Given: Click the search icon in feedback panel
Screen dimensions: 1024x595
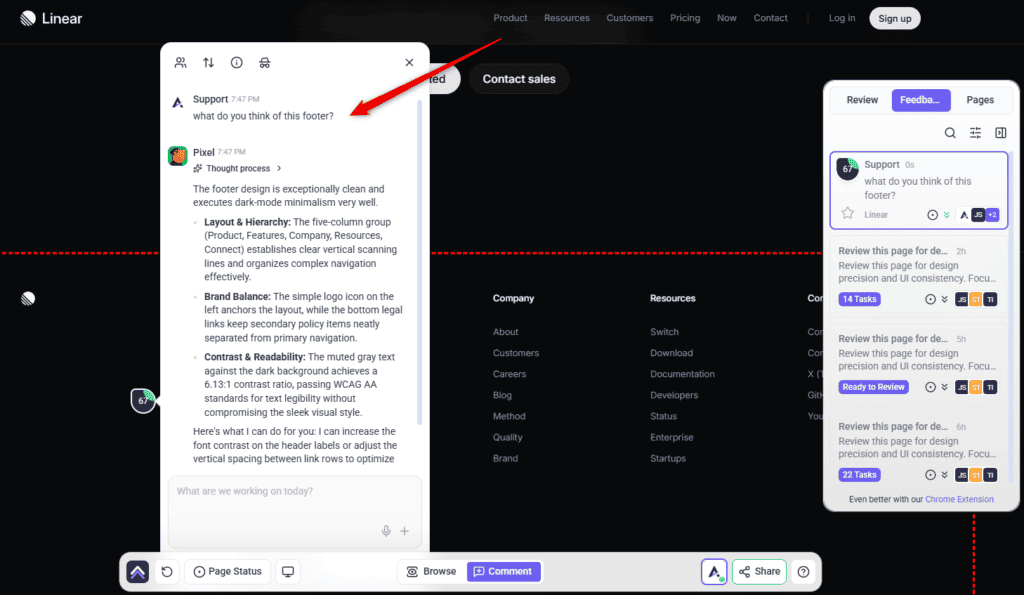Looking at the screenshot, I should tap(950, 133).
